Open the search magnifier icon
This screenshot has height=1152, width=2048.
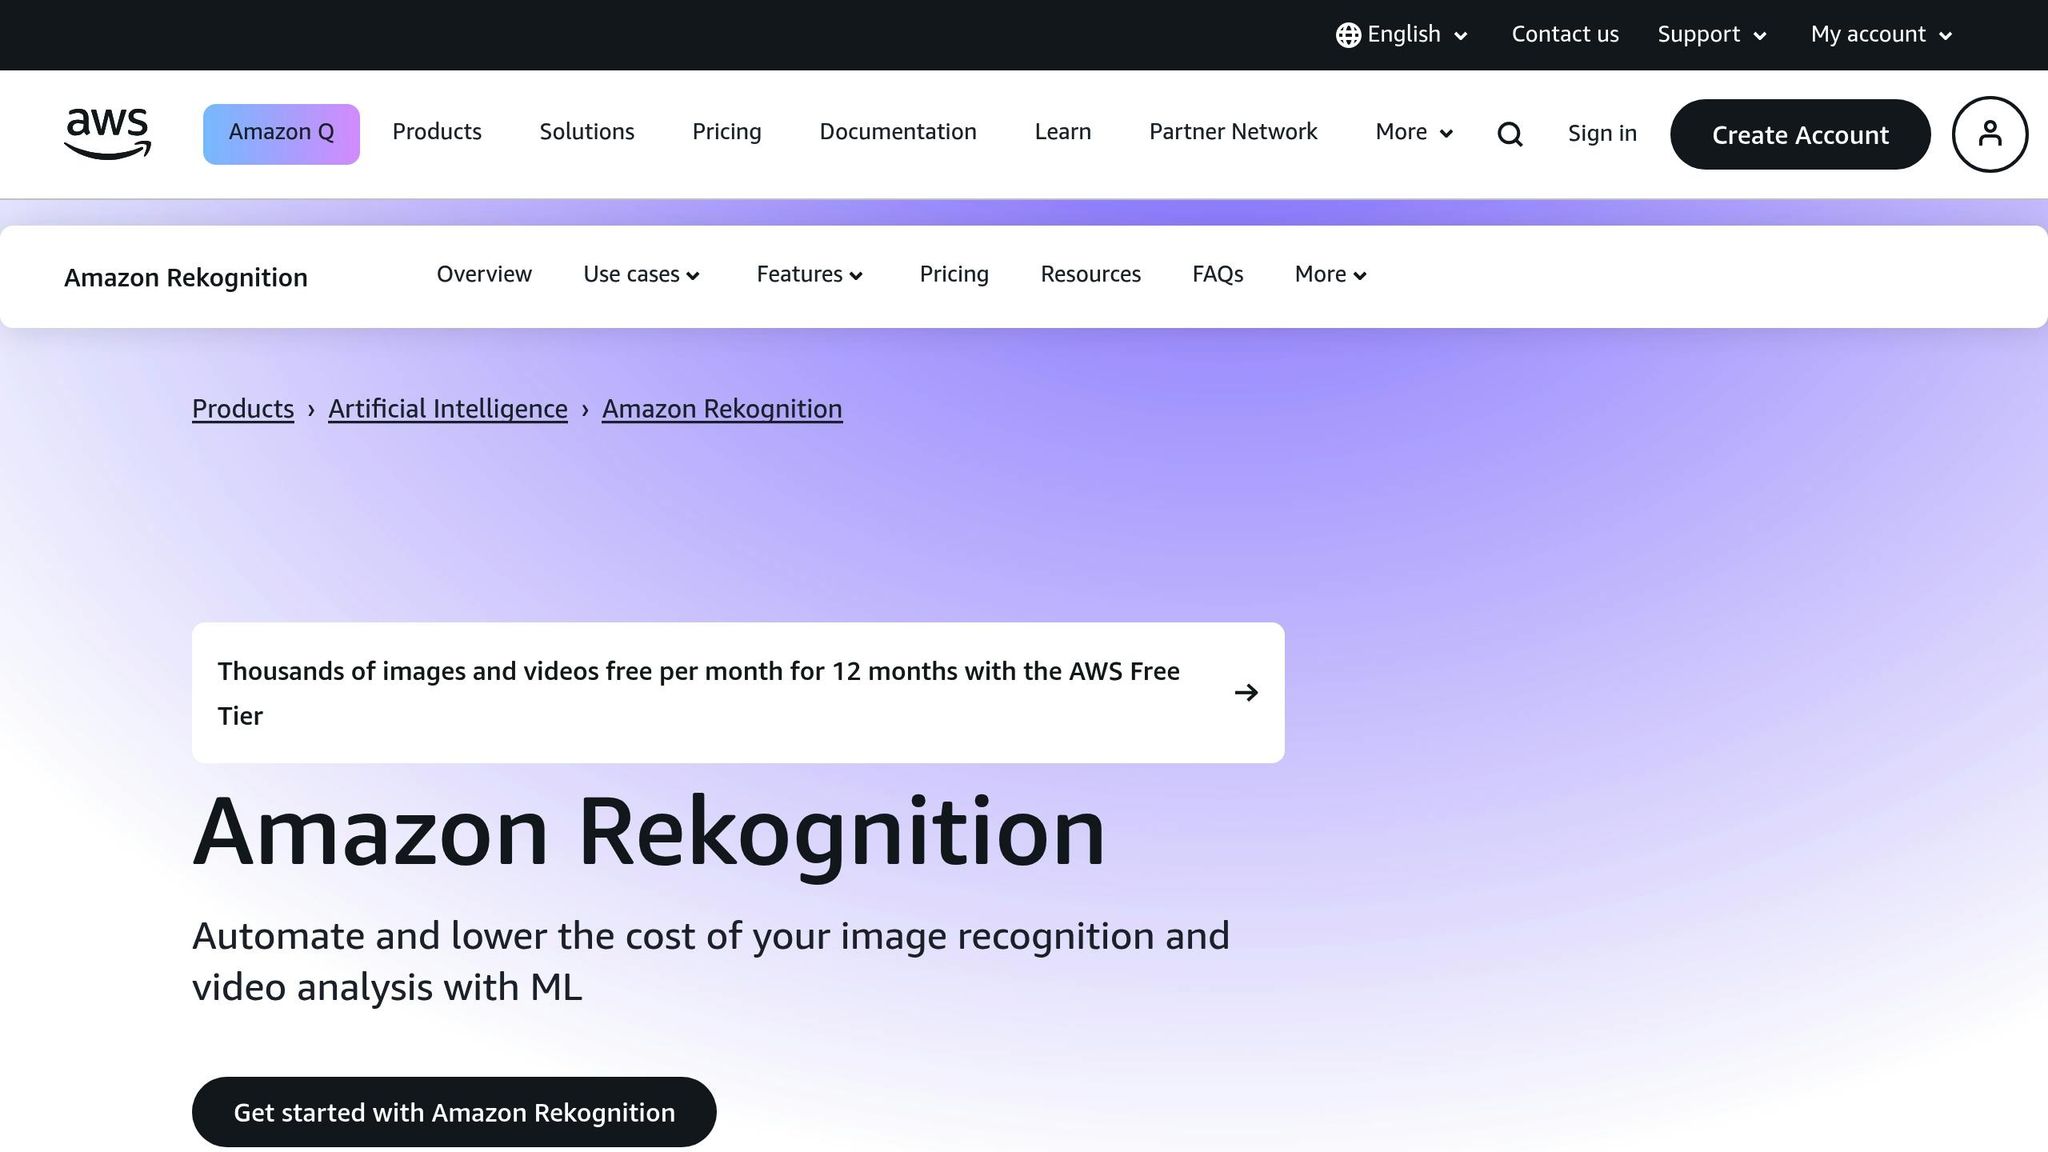pyautogui.click(x=1510, y=134)
